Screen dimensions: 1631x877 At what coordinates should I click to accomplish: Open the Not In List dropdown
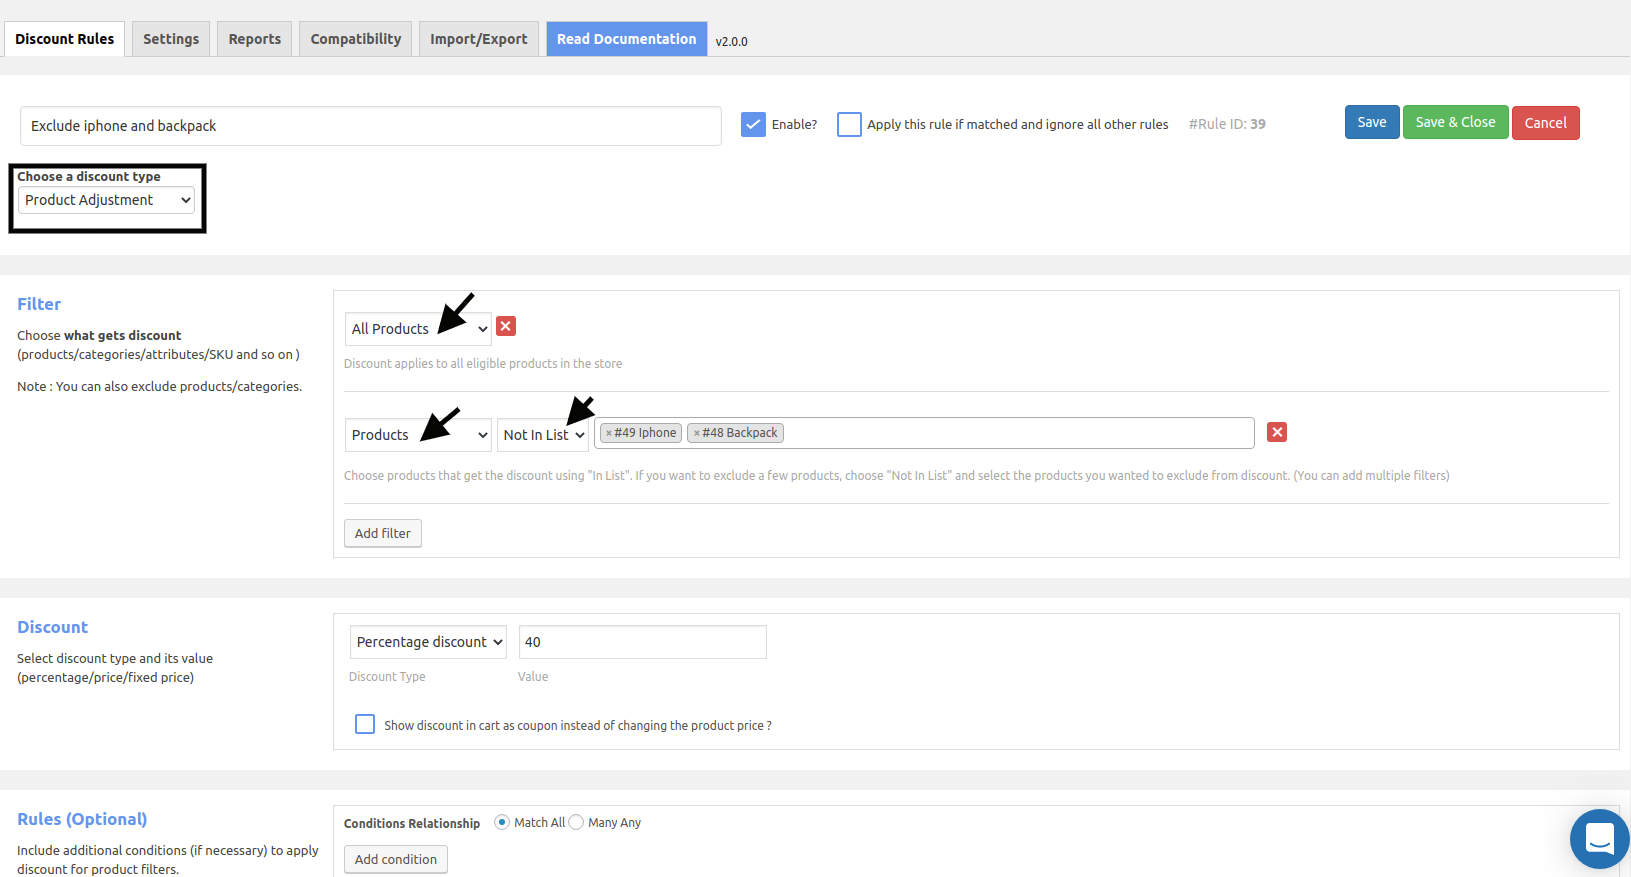[543, 435]
